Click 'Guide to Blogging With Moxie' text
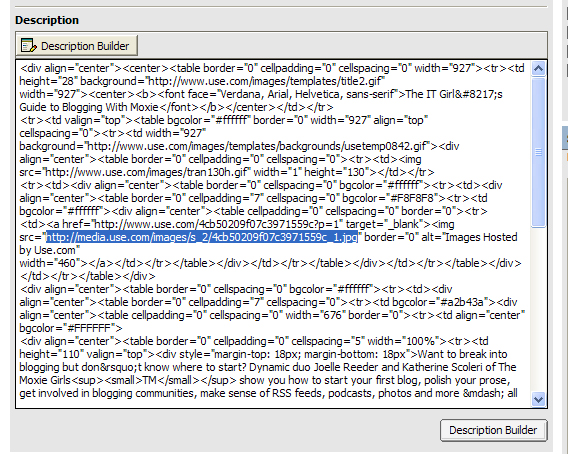This screenshot has width=568, height=454. (x=89, y=107)
